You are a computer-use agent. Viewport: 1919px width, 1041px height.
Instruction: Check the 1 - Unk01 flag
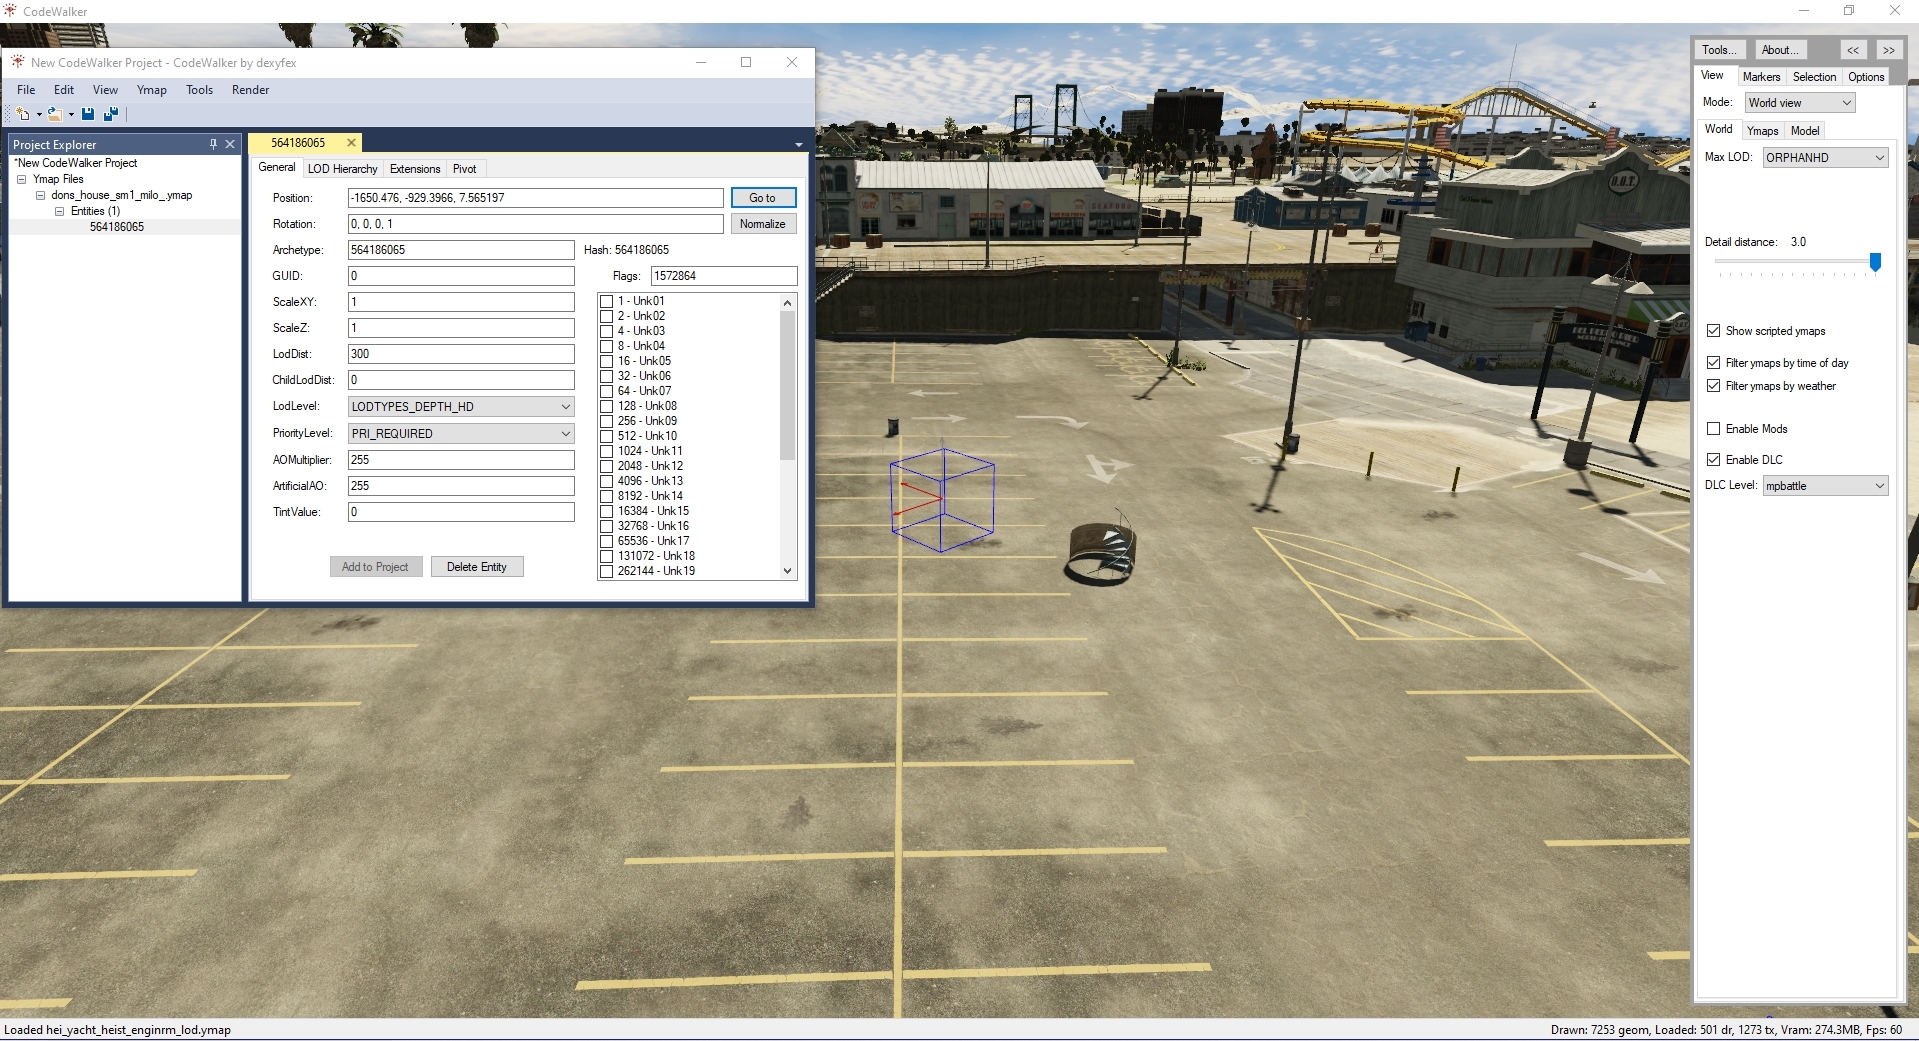(606, 301)
